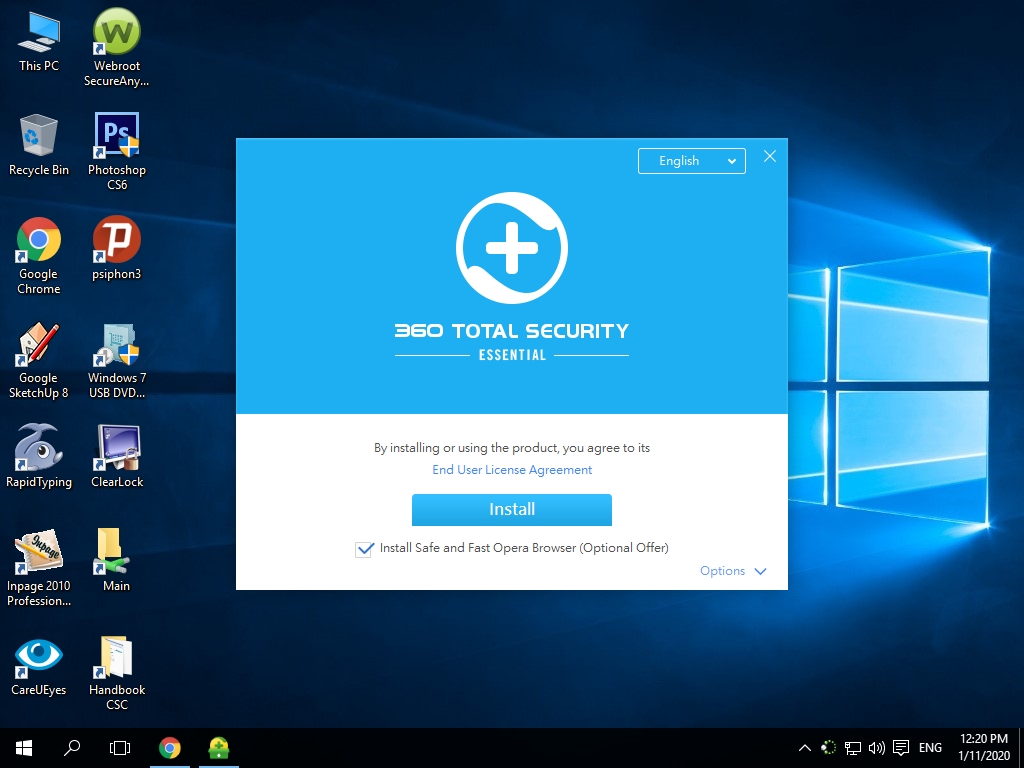
Task: Open the End User License Agreement link
Action: (x=512, y=470)
